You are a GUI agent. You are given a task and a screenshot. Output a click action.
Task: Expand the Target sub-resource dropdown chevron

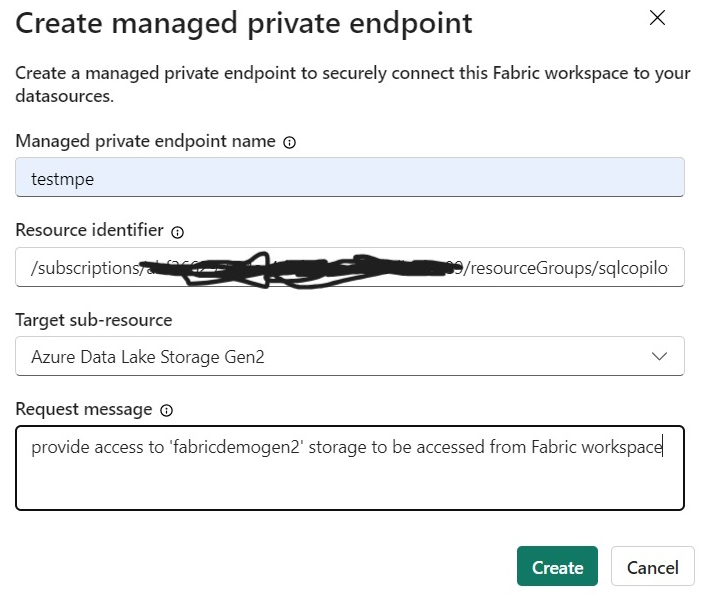(x=659, y=356)
